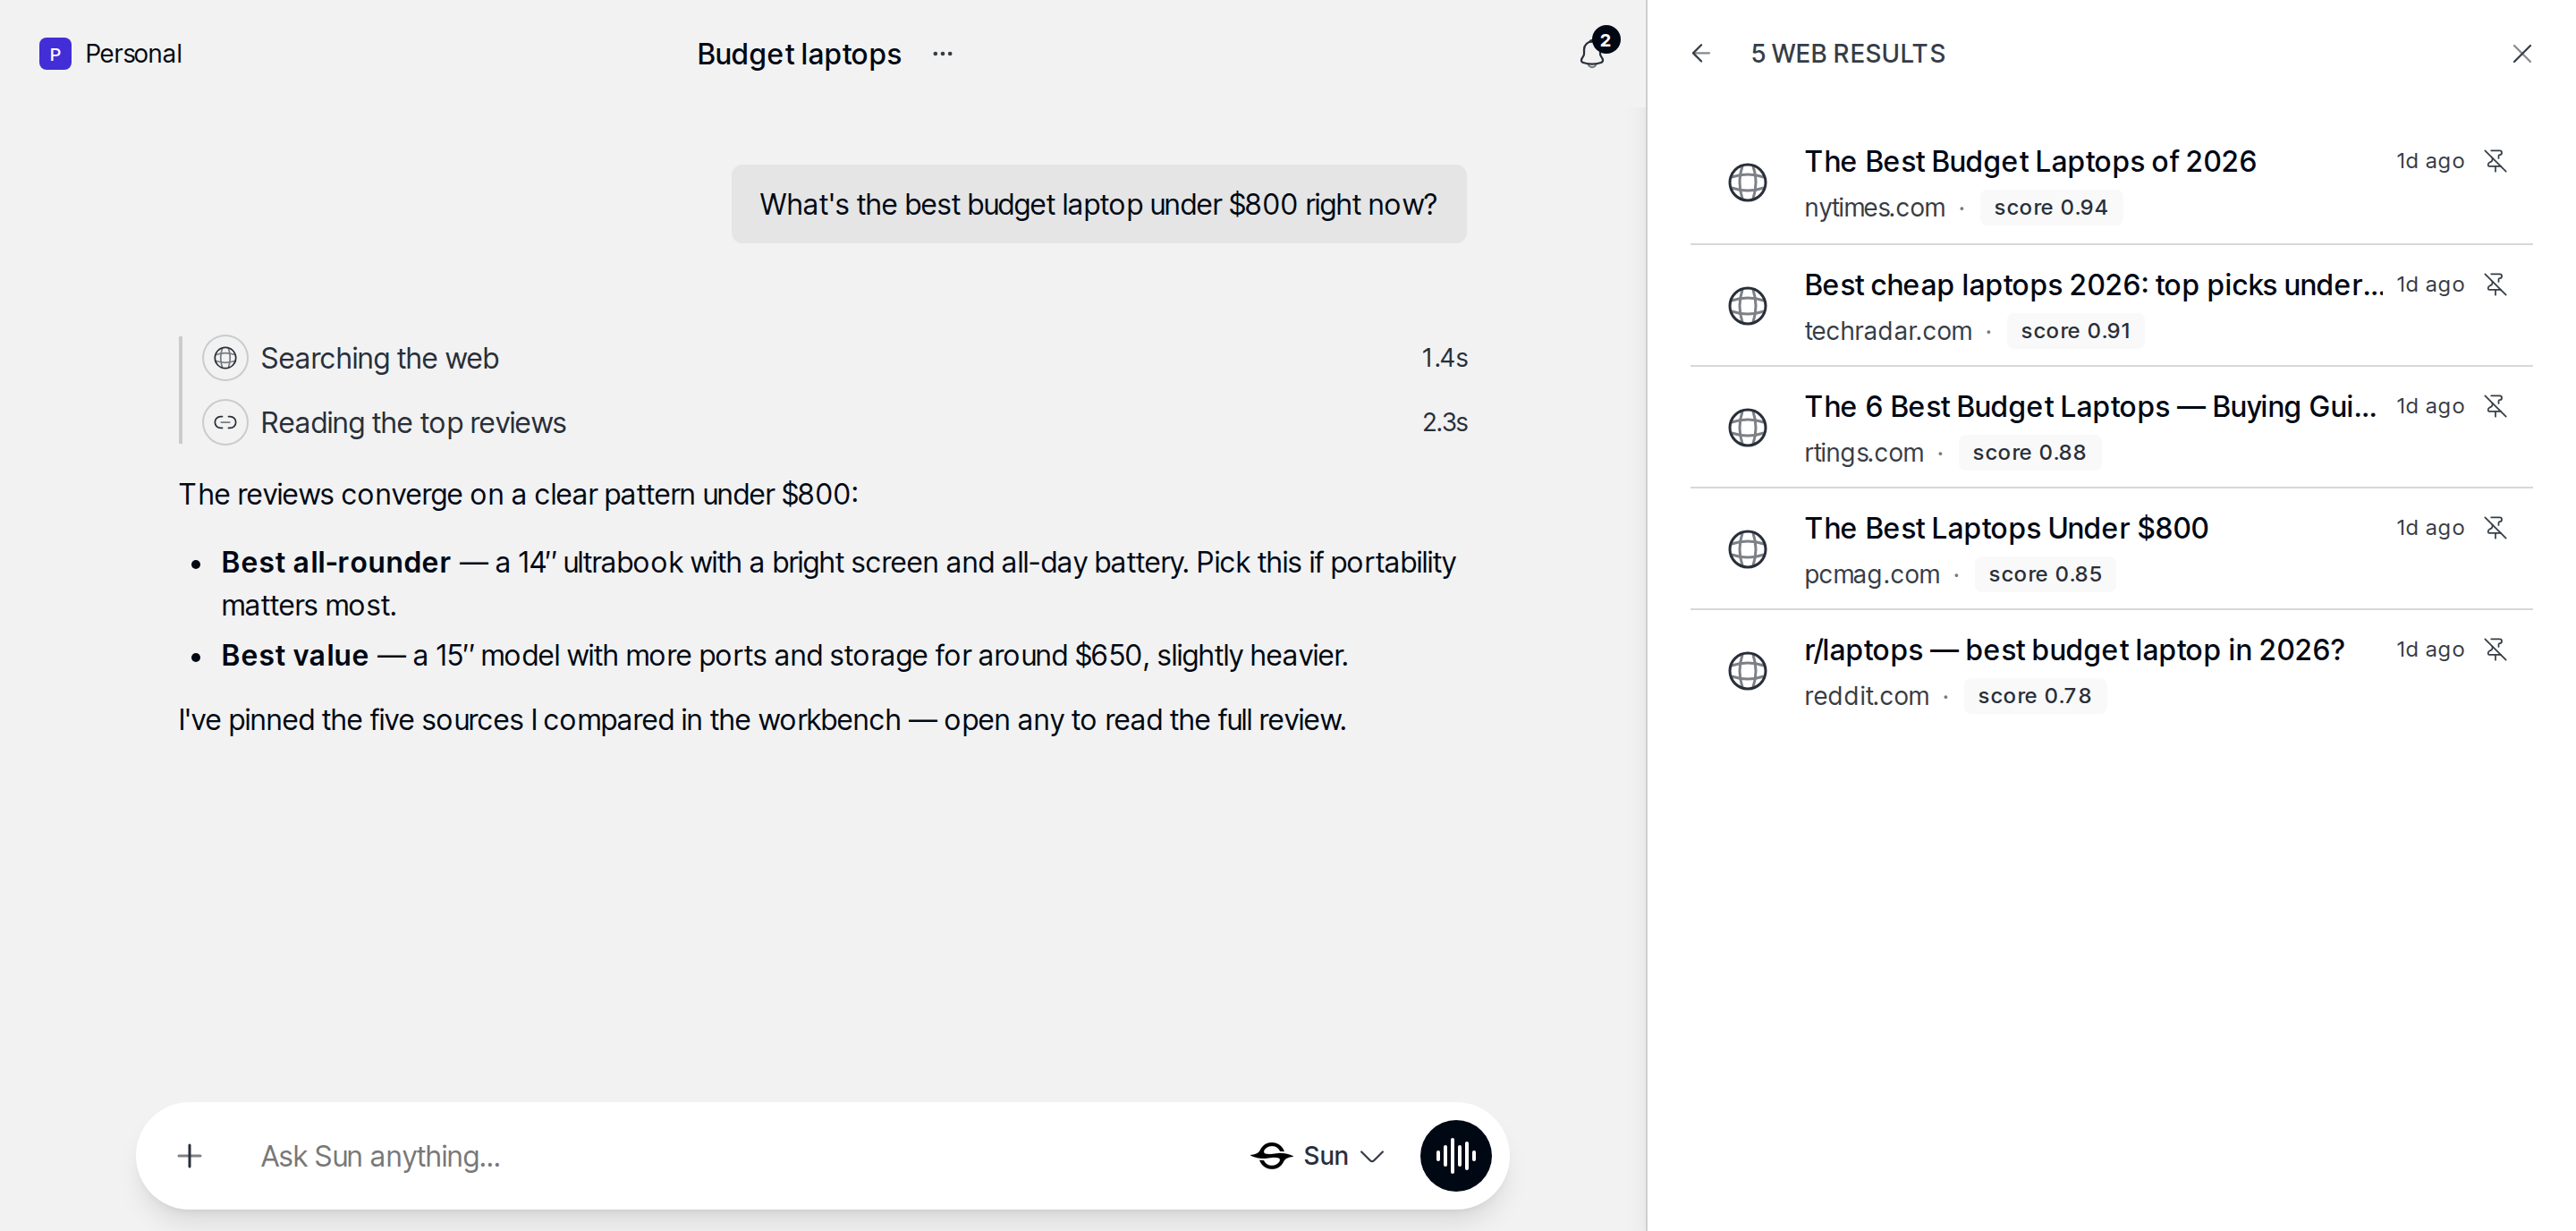Click the globe icon for the reddit.com result
2576x1231 pixels.
(1747, 670)
